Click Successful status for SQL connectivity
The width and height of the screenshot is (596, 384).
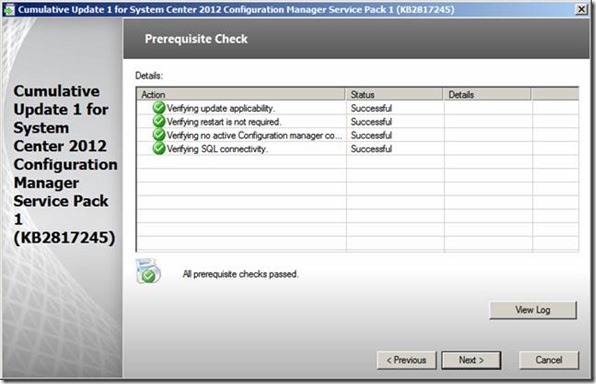tap(371, 149)
